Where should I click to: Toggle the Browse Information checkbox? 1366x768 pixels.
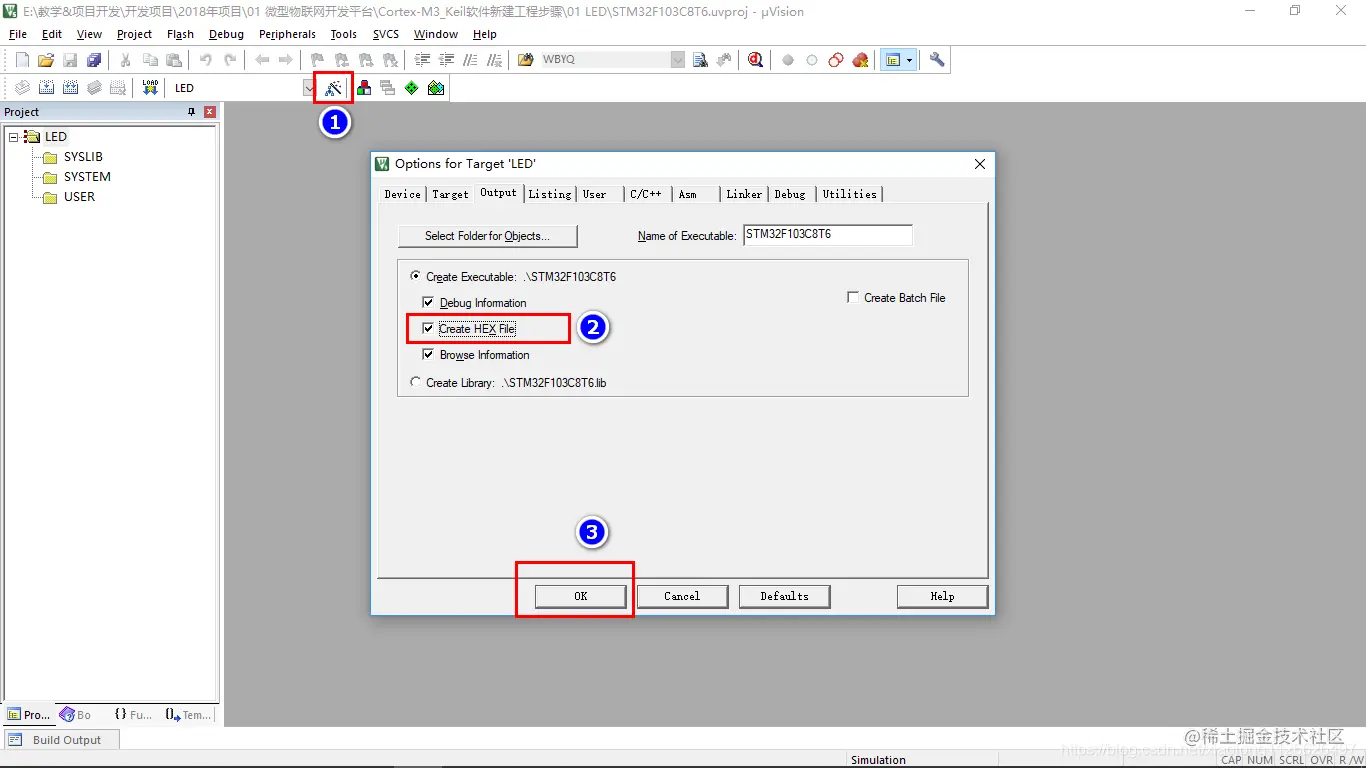428,355
